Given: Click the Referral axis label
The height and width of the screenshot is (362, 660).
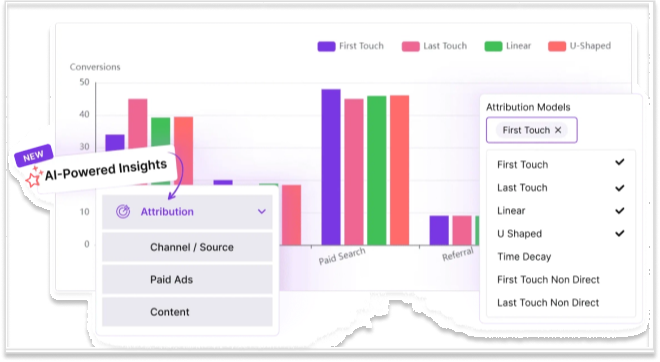Looking at the screenshot, I should tap(458, 254).
